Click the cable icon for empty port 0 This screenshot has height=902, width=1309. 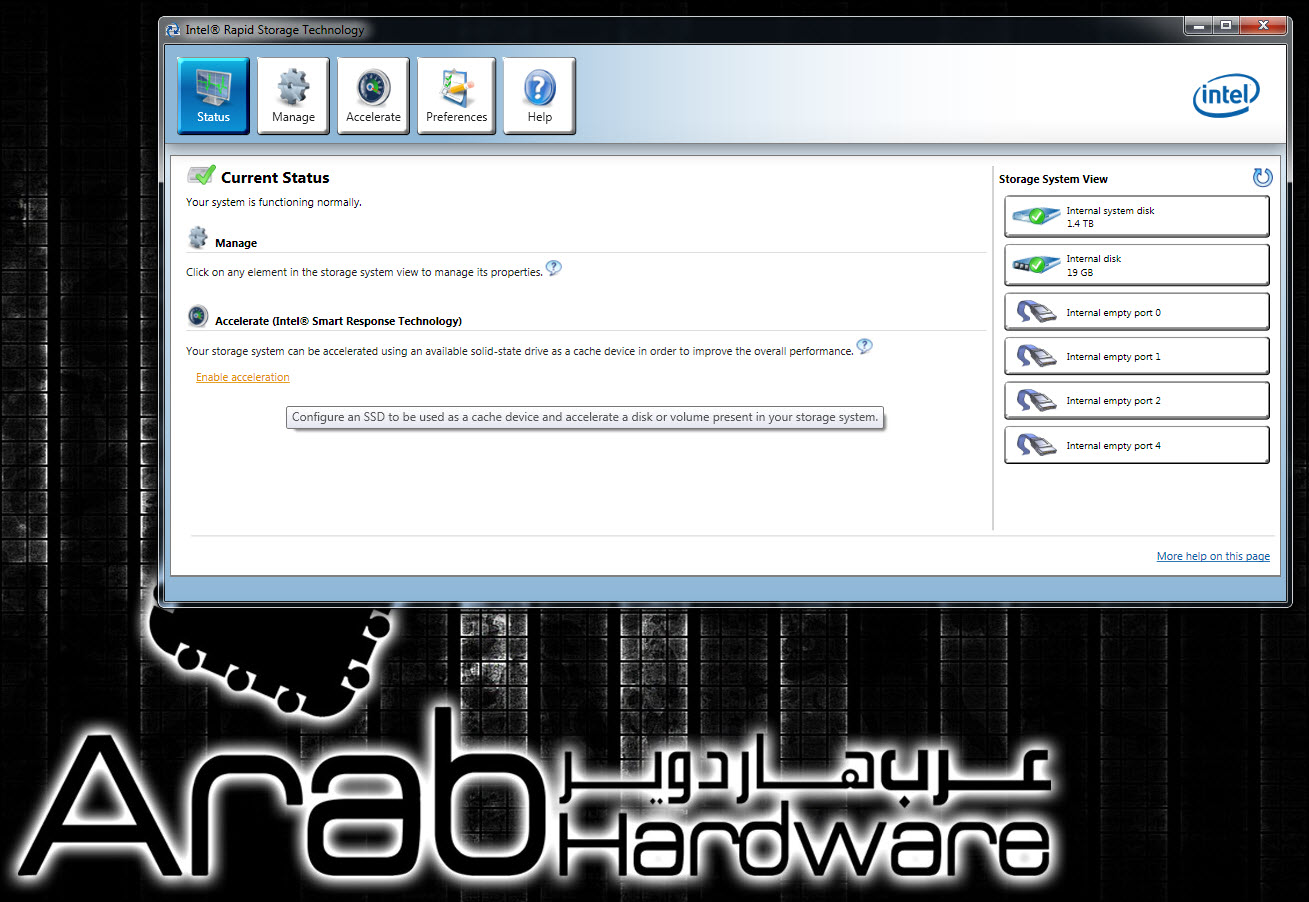1035,312
